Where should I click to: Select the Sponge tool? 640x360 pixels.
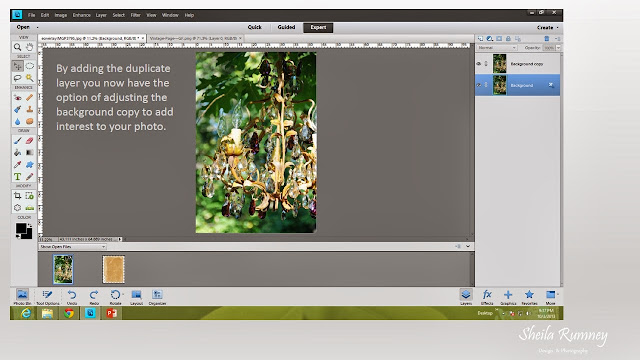29,121
